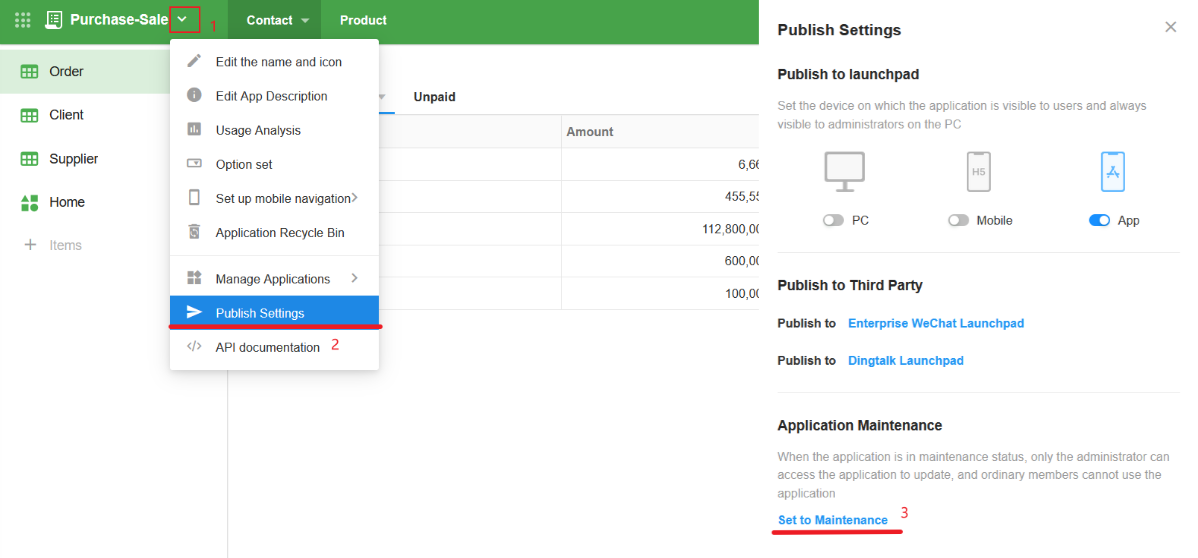
Task: Expand the Purchase-Sale dropdown arrow
Action: 183,20
